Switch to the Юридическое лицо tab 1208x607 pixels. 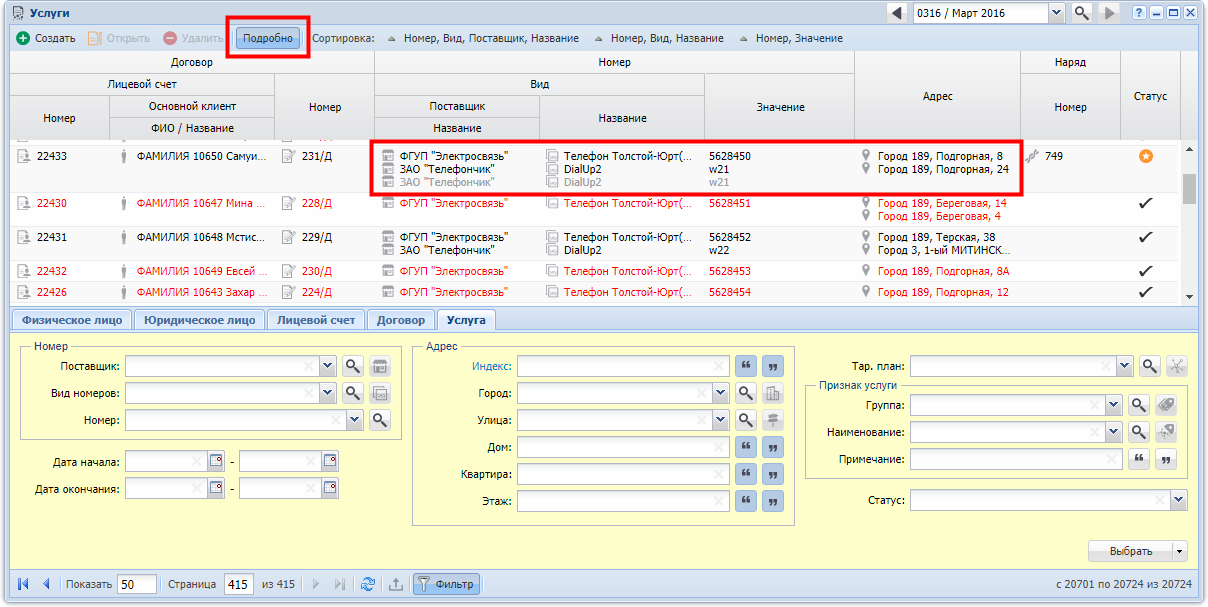pos(199,320)
